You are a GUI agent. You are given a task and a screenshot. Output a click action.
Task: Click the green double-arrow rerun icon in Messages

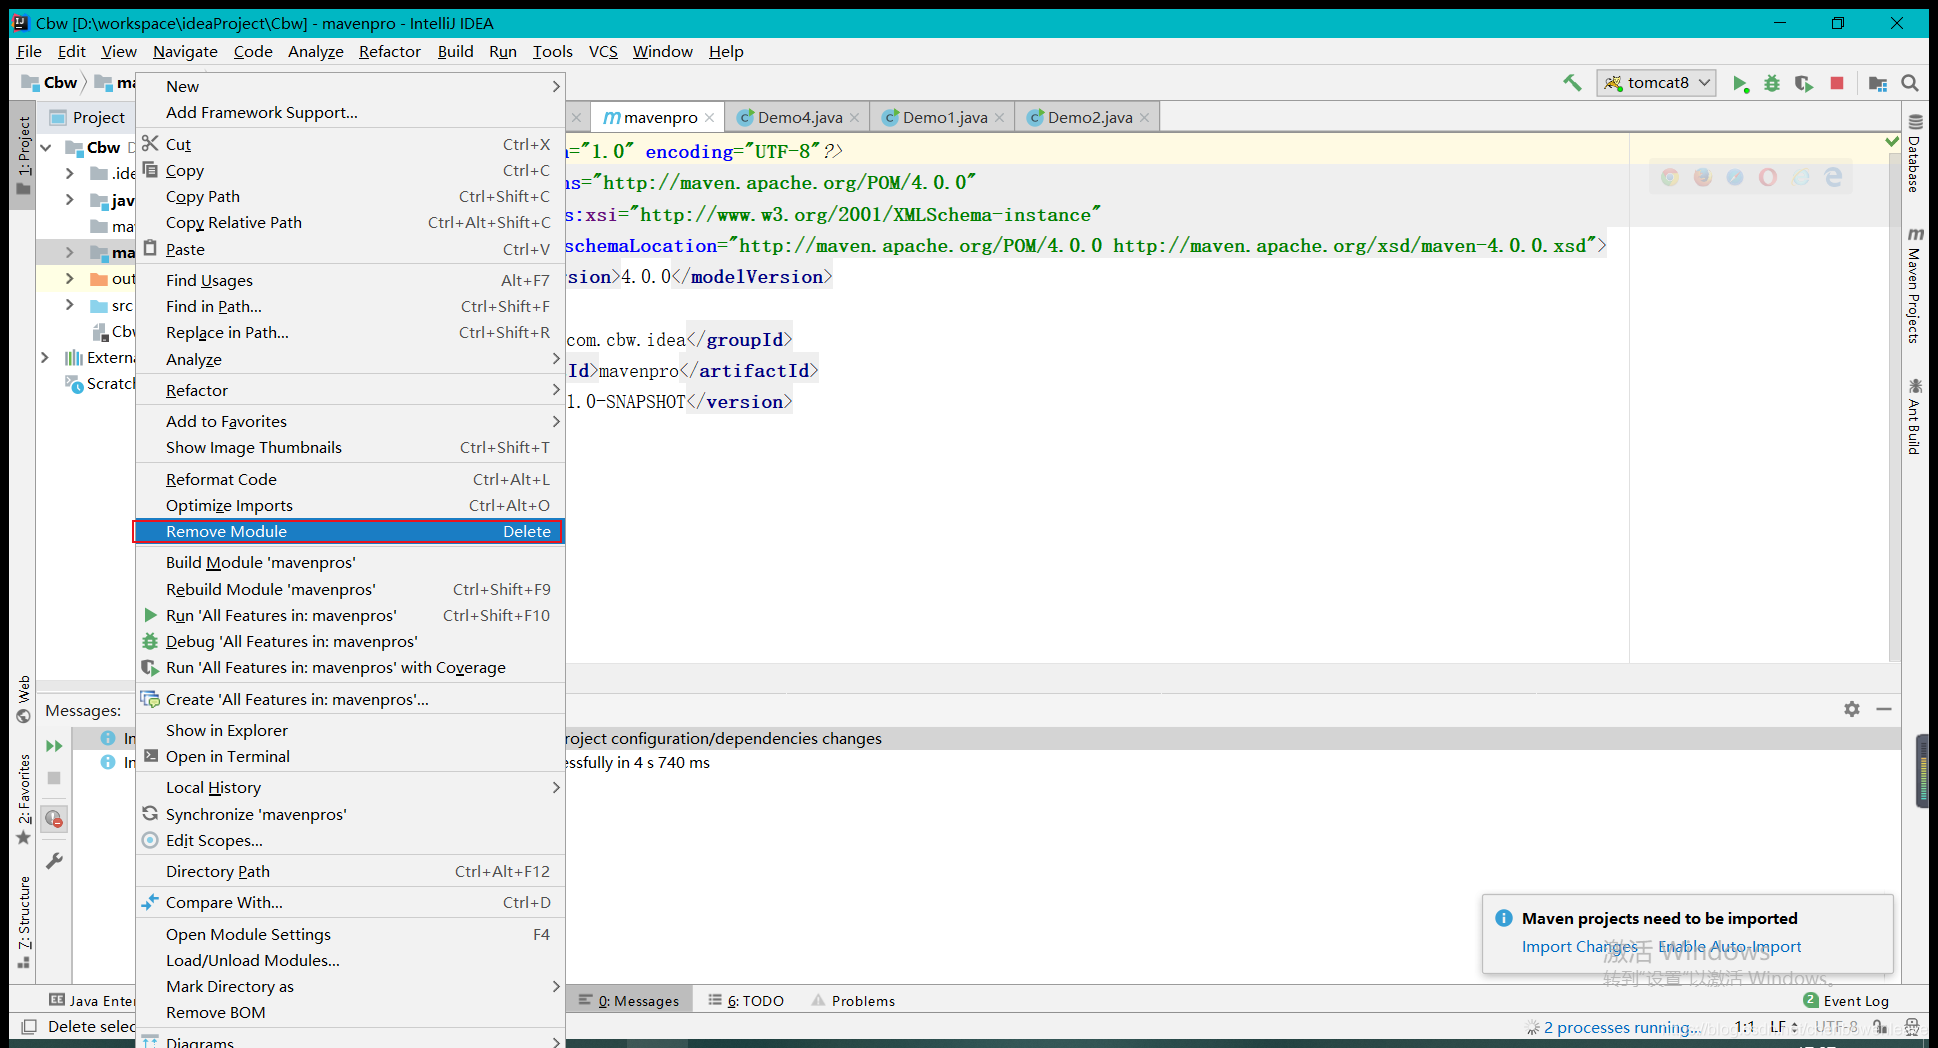tap(54, 746)
